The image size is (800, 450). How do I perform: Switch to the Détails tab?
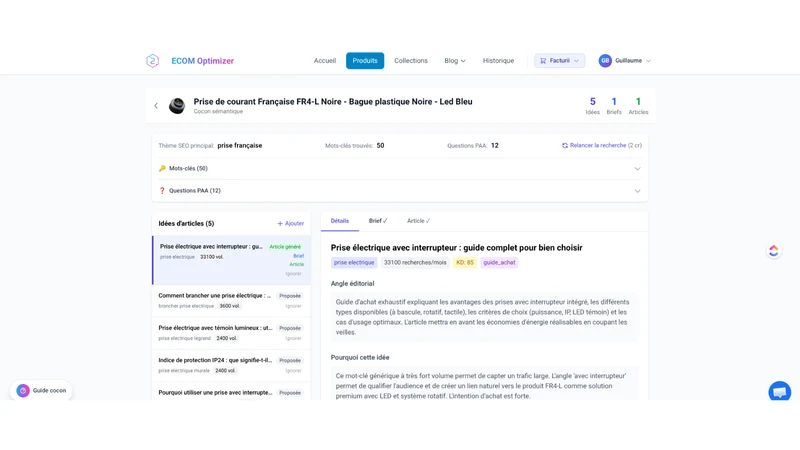[x=340, y=221]
